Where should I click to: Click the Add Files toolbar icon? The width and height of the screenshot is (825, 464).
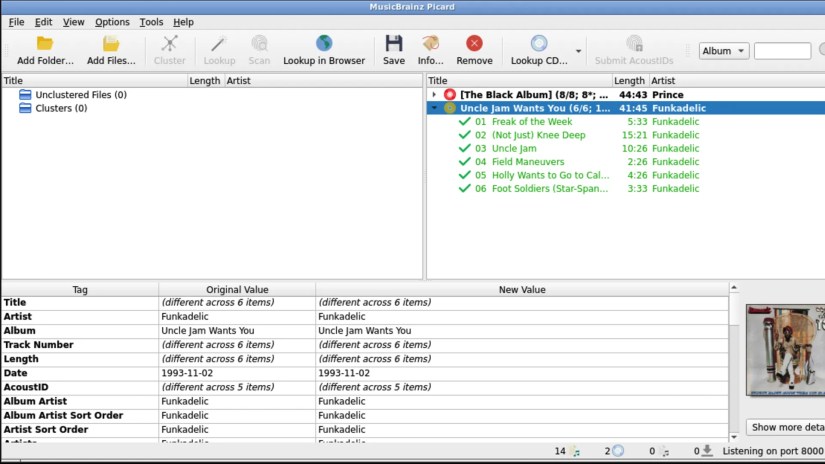(x=111, y=44)
